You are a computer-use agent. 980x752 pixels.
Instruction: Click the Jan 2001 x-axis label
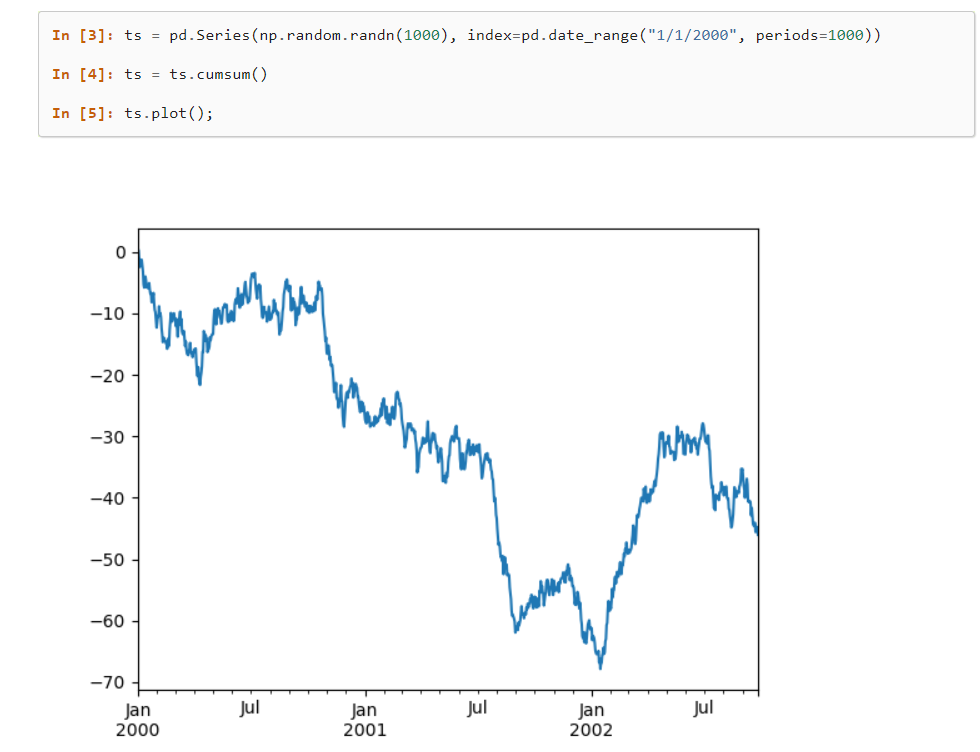(365, 719)
